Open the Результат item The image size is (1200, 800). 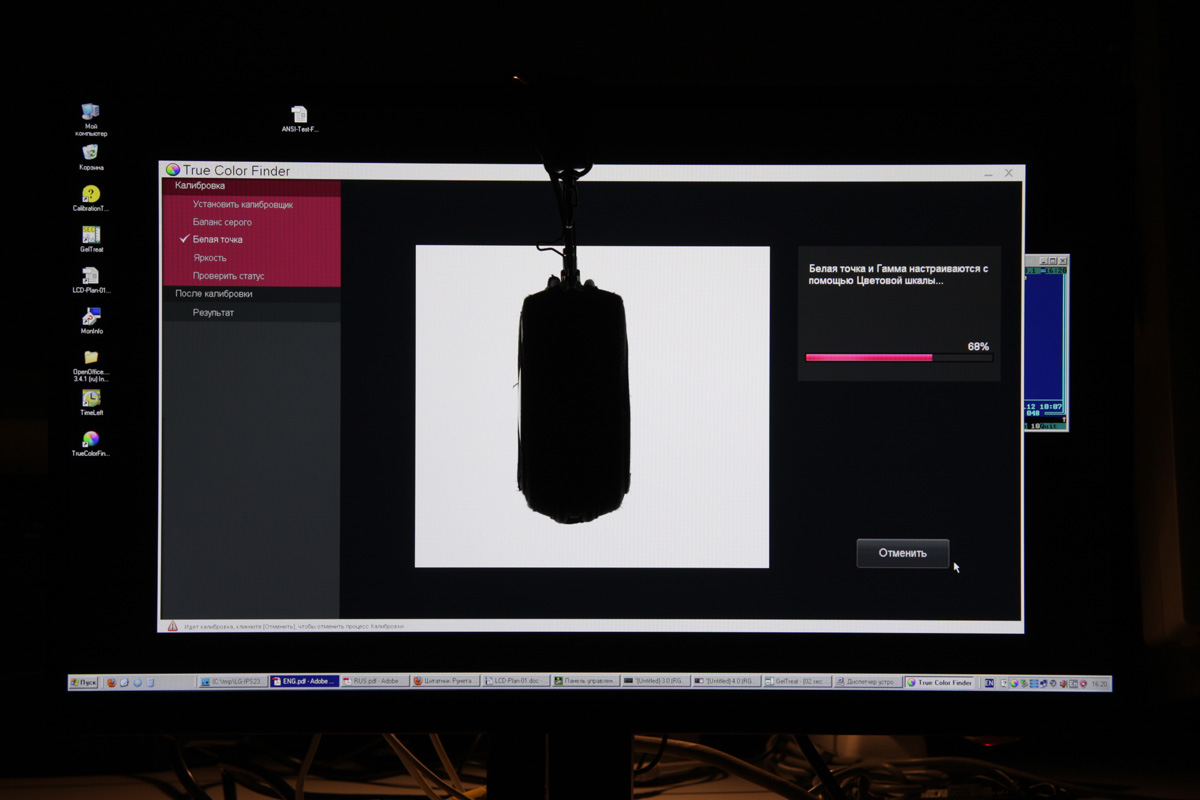pos(213,313)
